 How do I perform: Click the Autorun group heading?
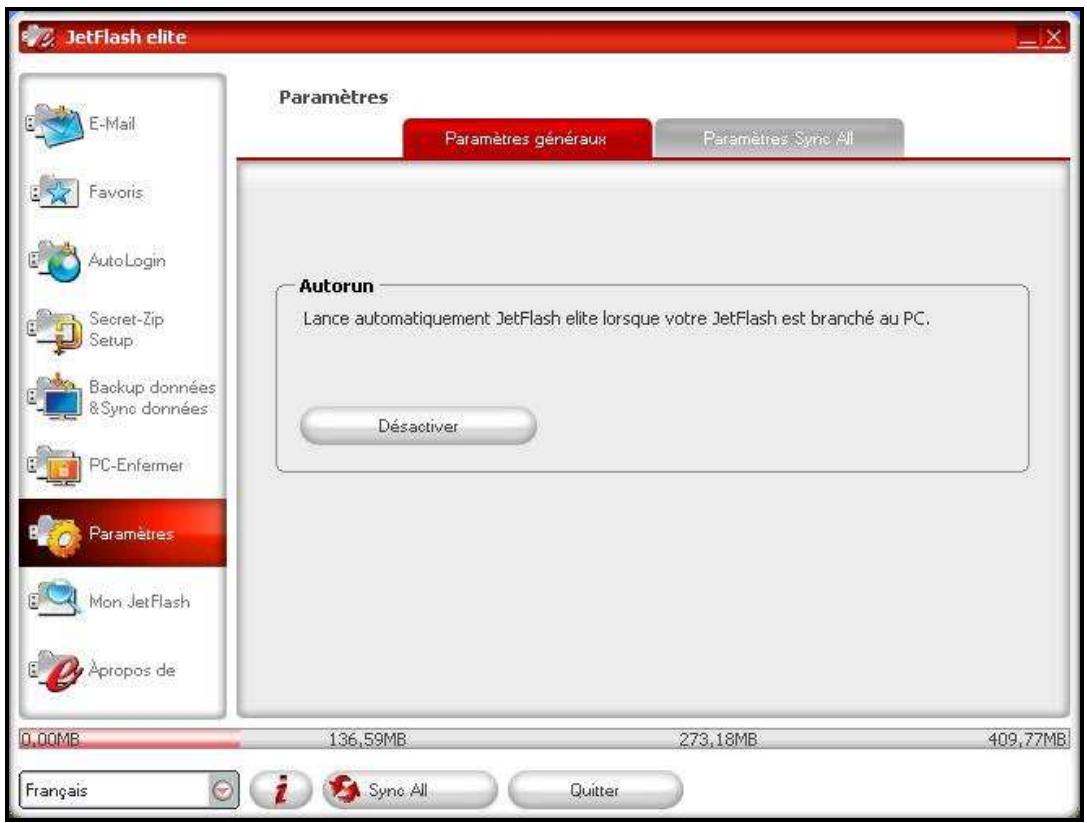(x=336, y=286)
